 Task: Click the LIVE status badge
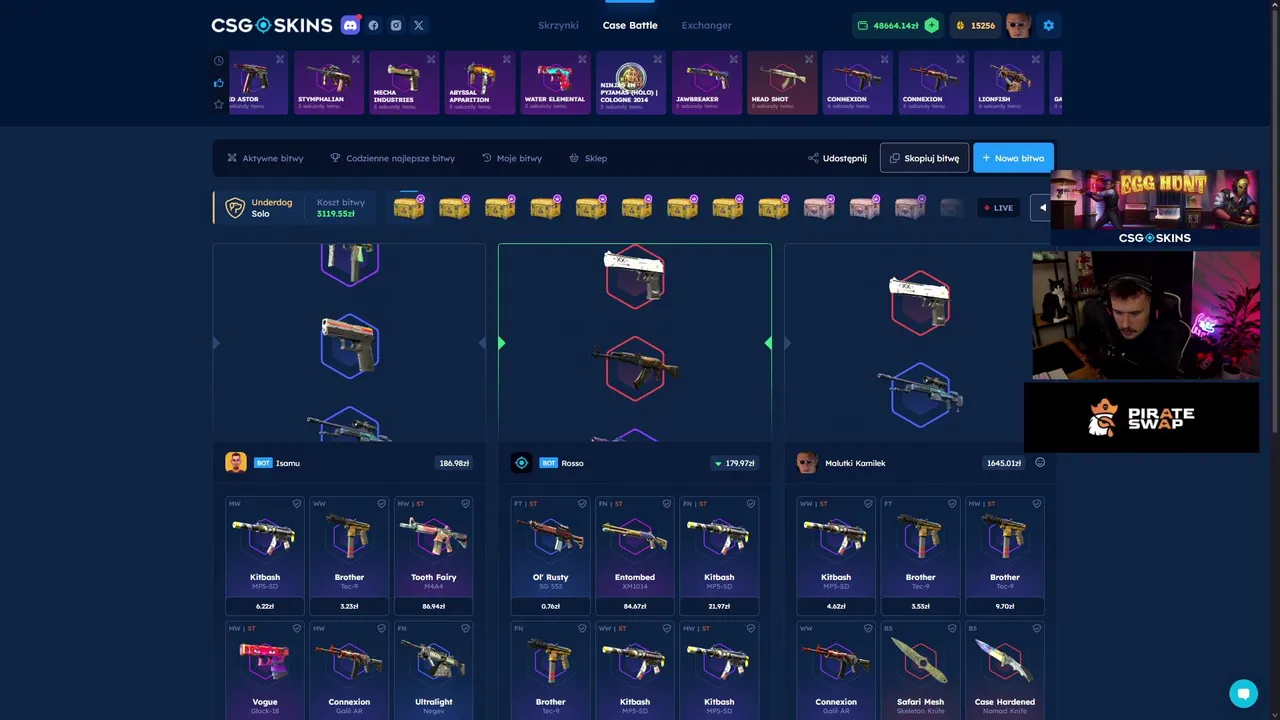click(999, 208)
